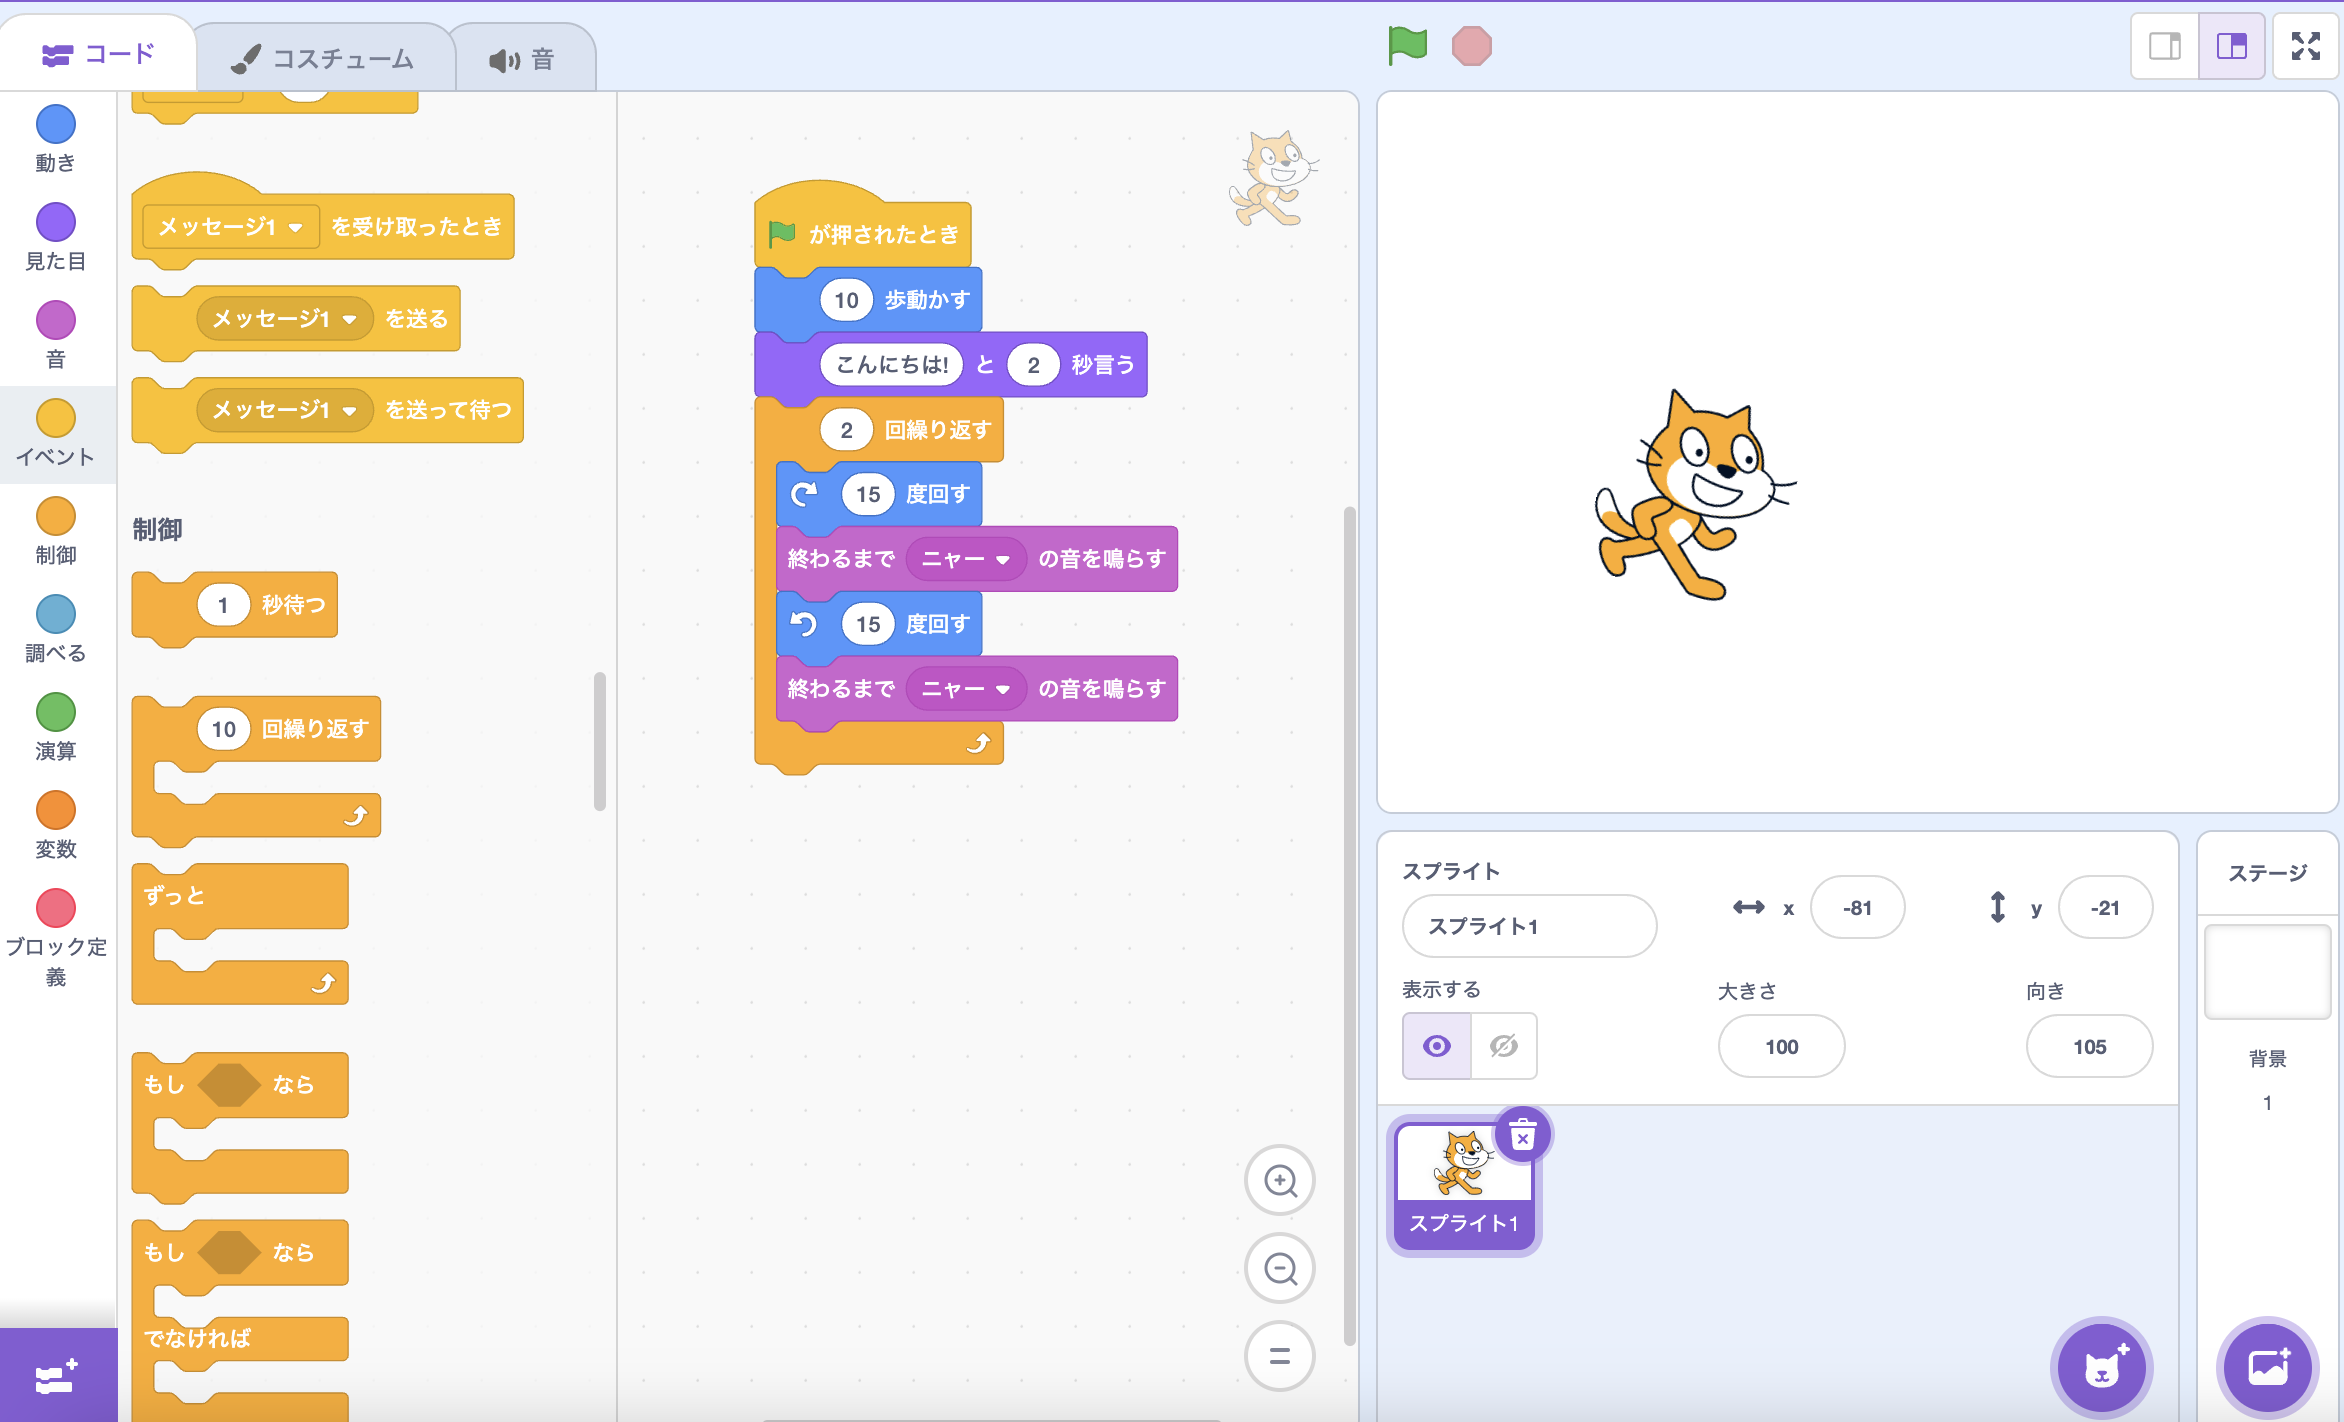Open the 音 tab
The width and height of the screenshot is (2344, 1422).
coord(525,56)
